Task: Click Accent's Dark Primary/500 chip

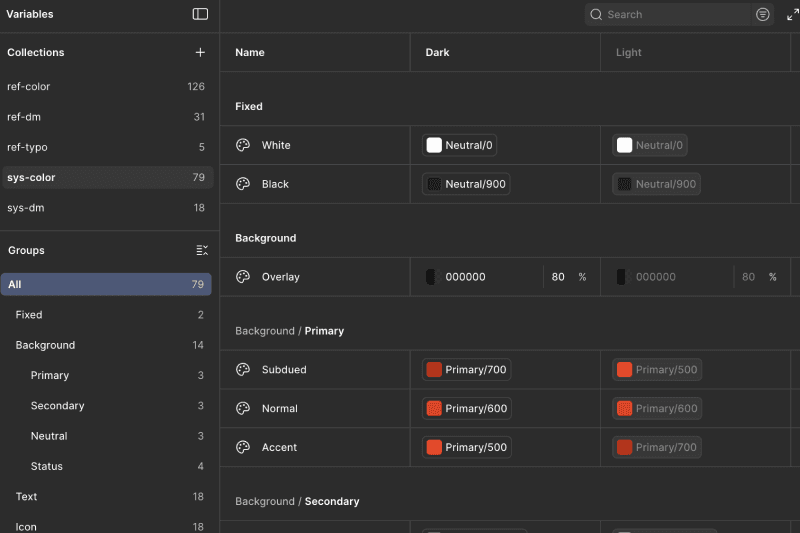Action: pyautogui.click(x=467, y=447)
